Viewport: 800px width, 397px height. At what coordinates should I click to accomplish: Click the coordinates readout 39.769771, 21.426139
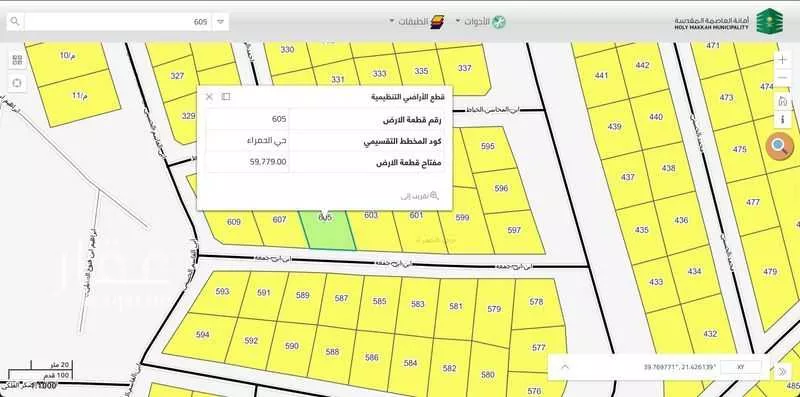coord(680,367)
